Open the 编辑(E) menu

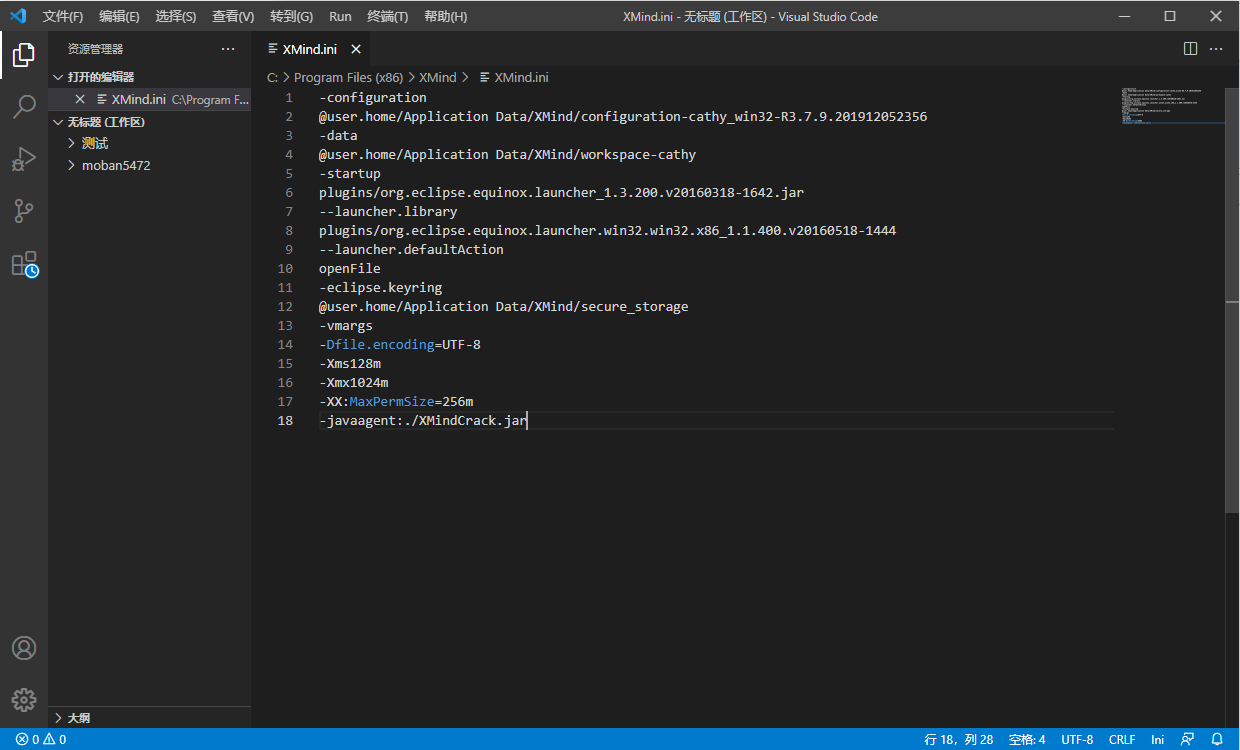[x=119, y=16]
